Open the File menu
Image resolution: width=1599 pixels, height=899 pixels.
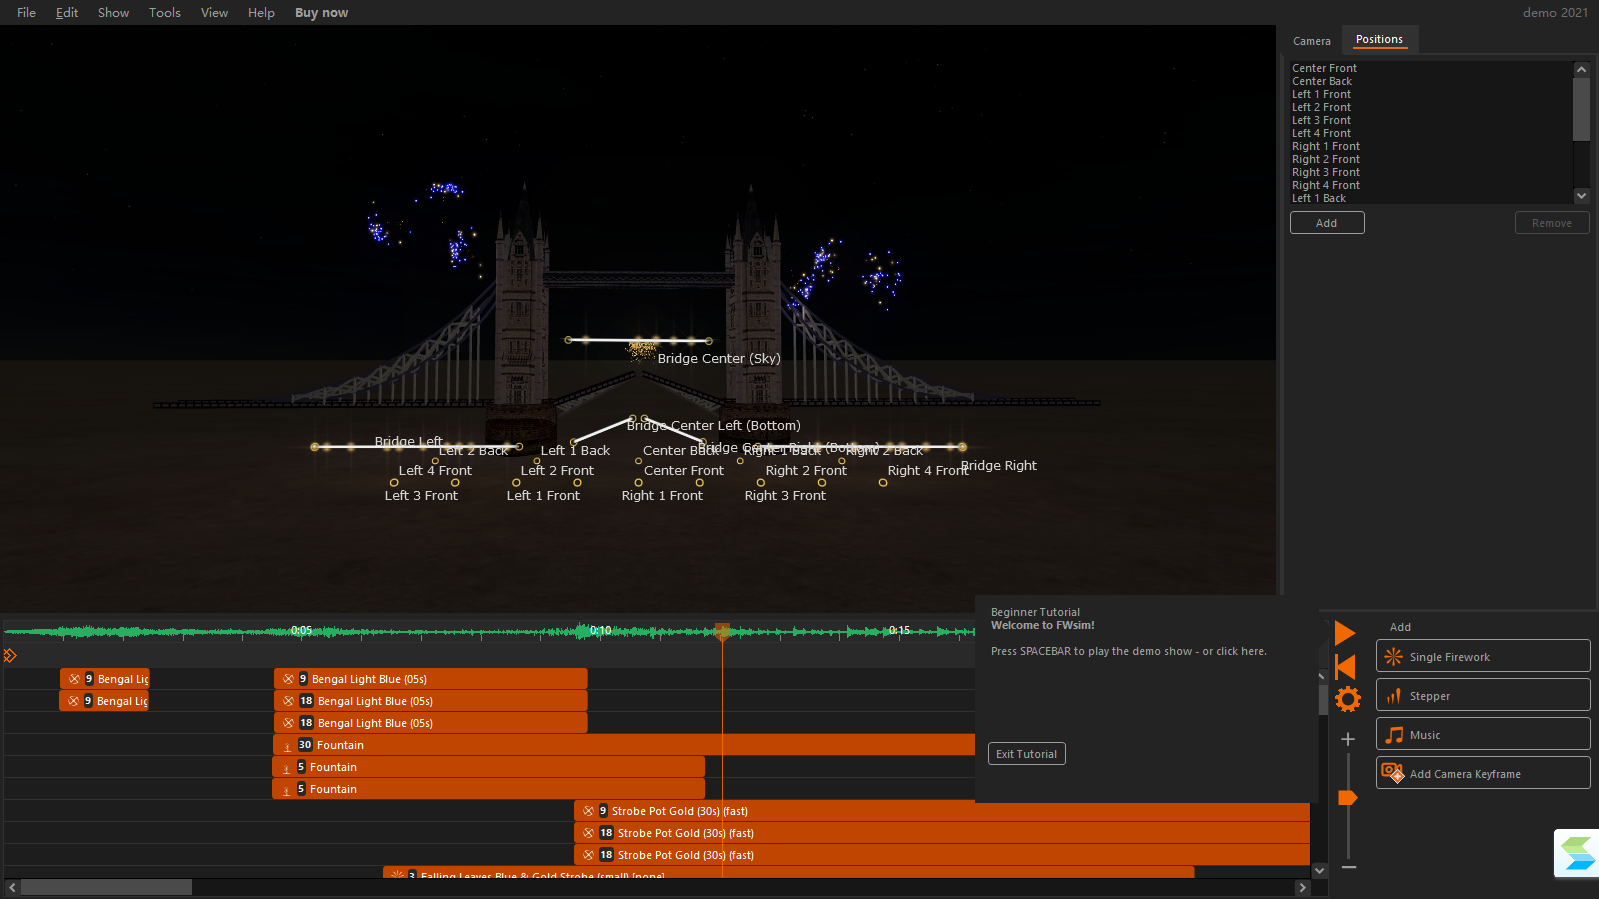(27, 13)
